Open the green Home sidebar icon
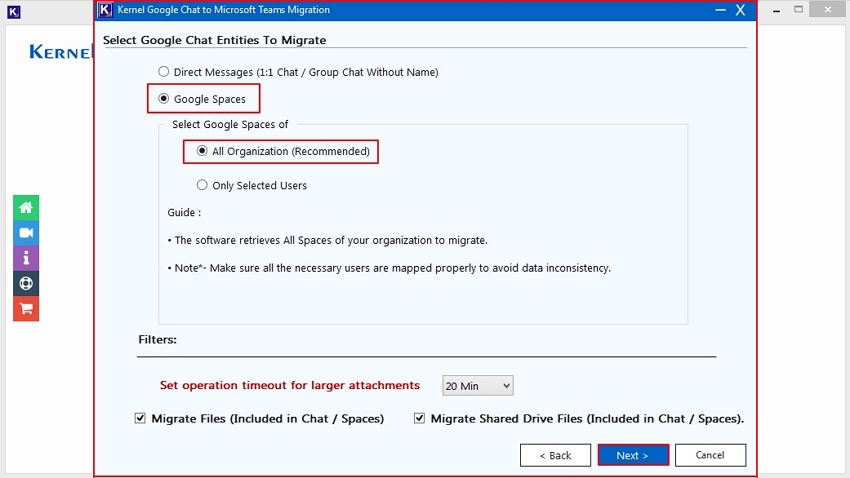This screenshot has width=850, height=478. coord(26,208)
